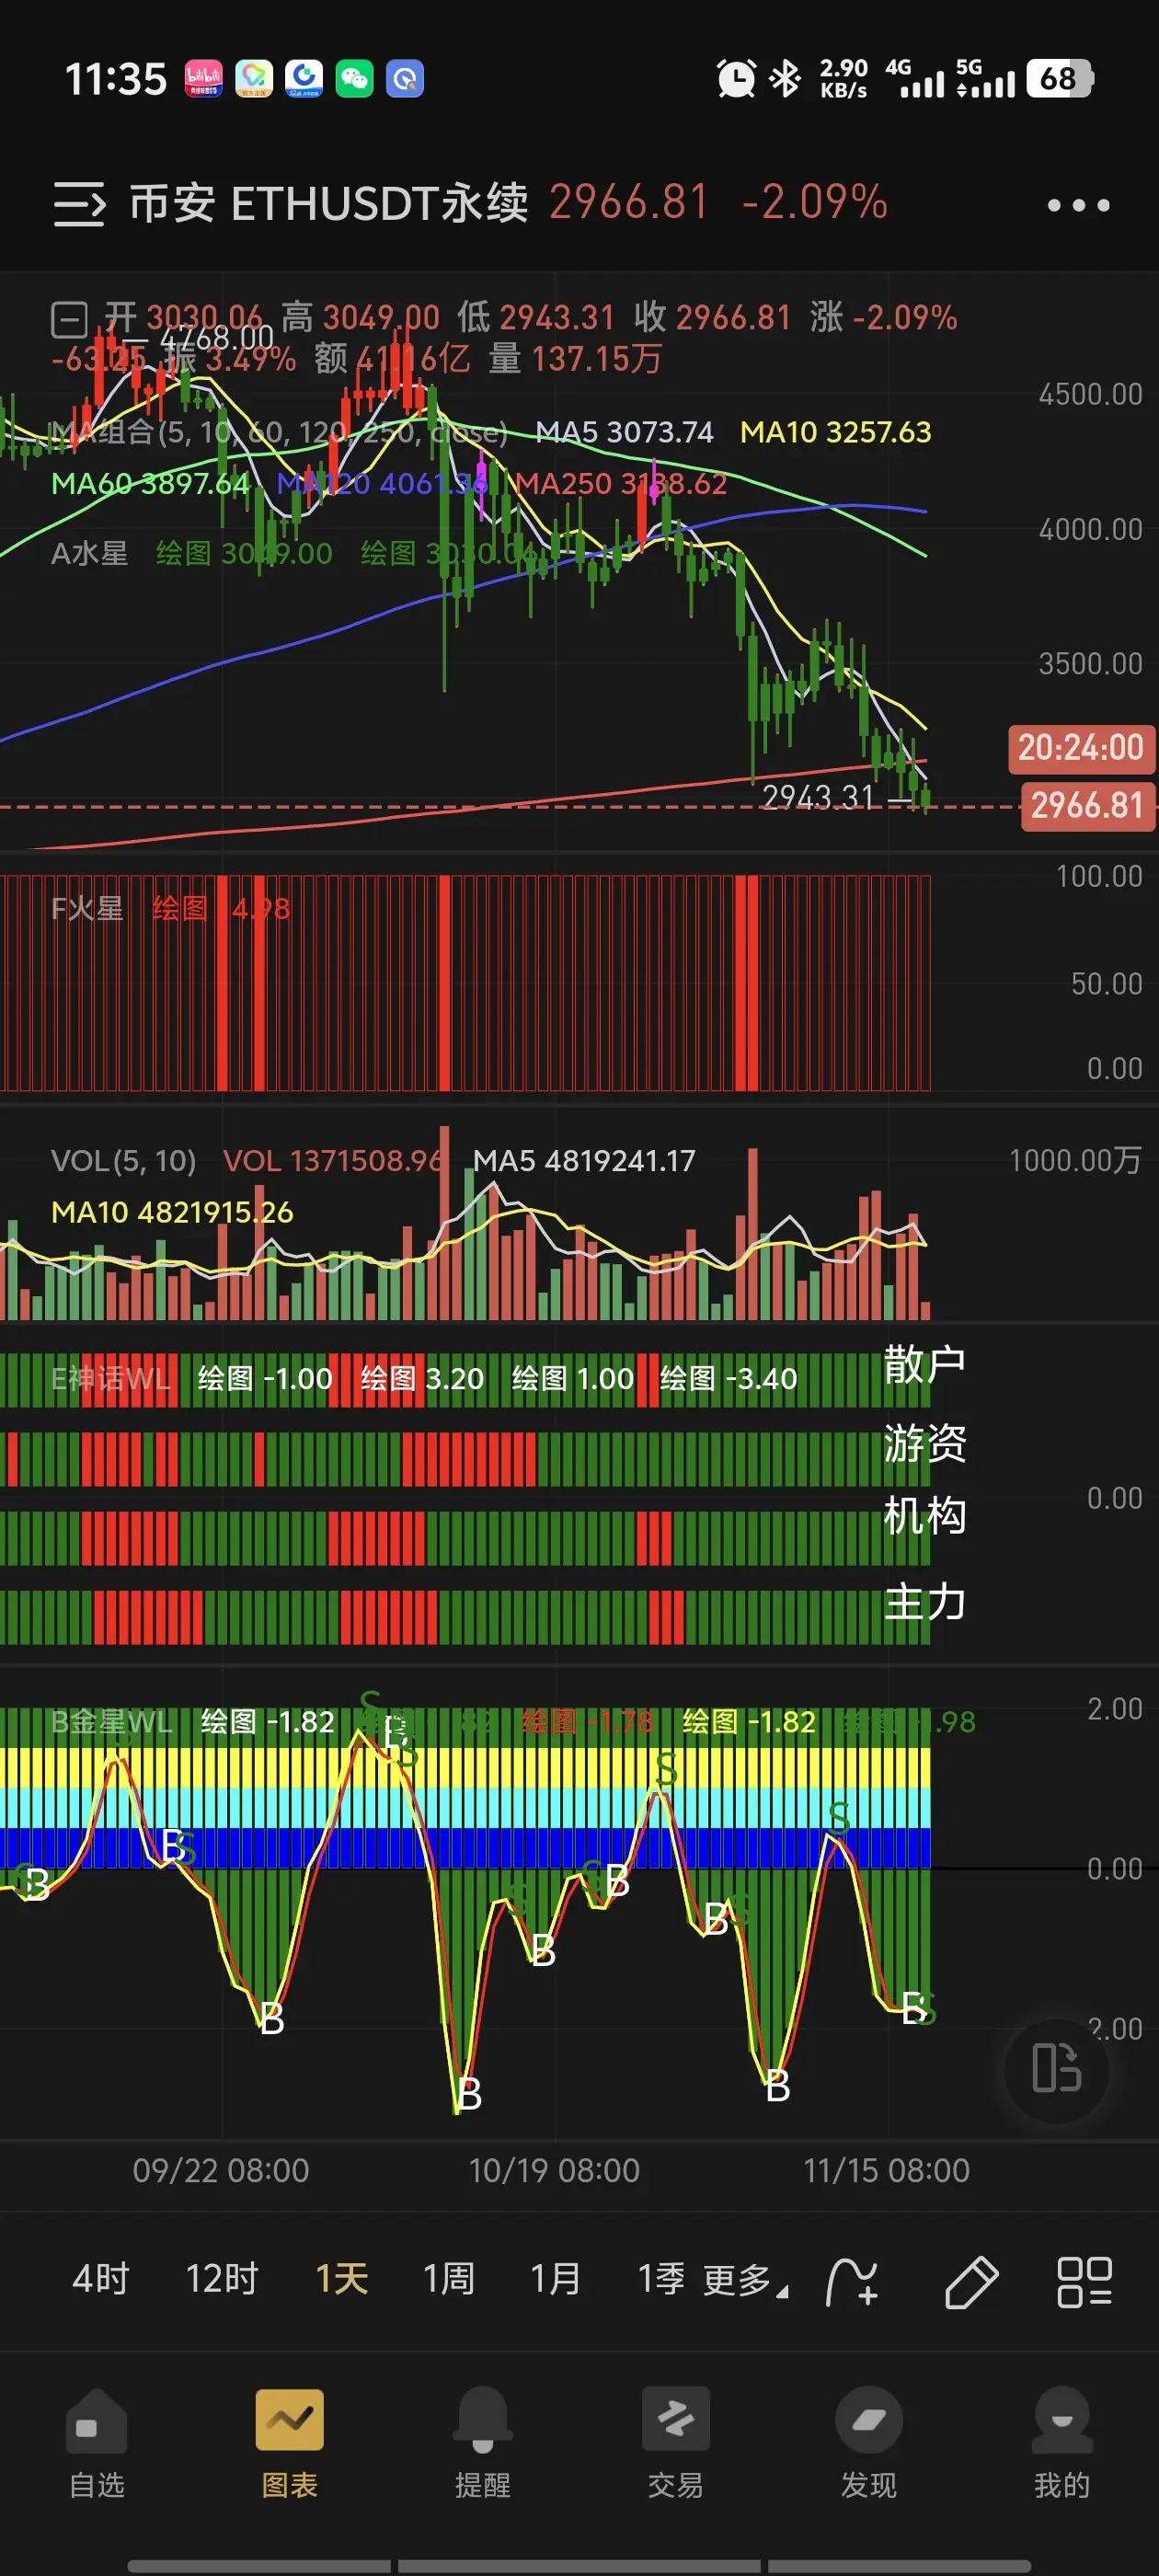Tap the MA5 4819241.17 volume legend
The width and height of the screenshot is (1159, 2576).
coord(583,1161)
